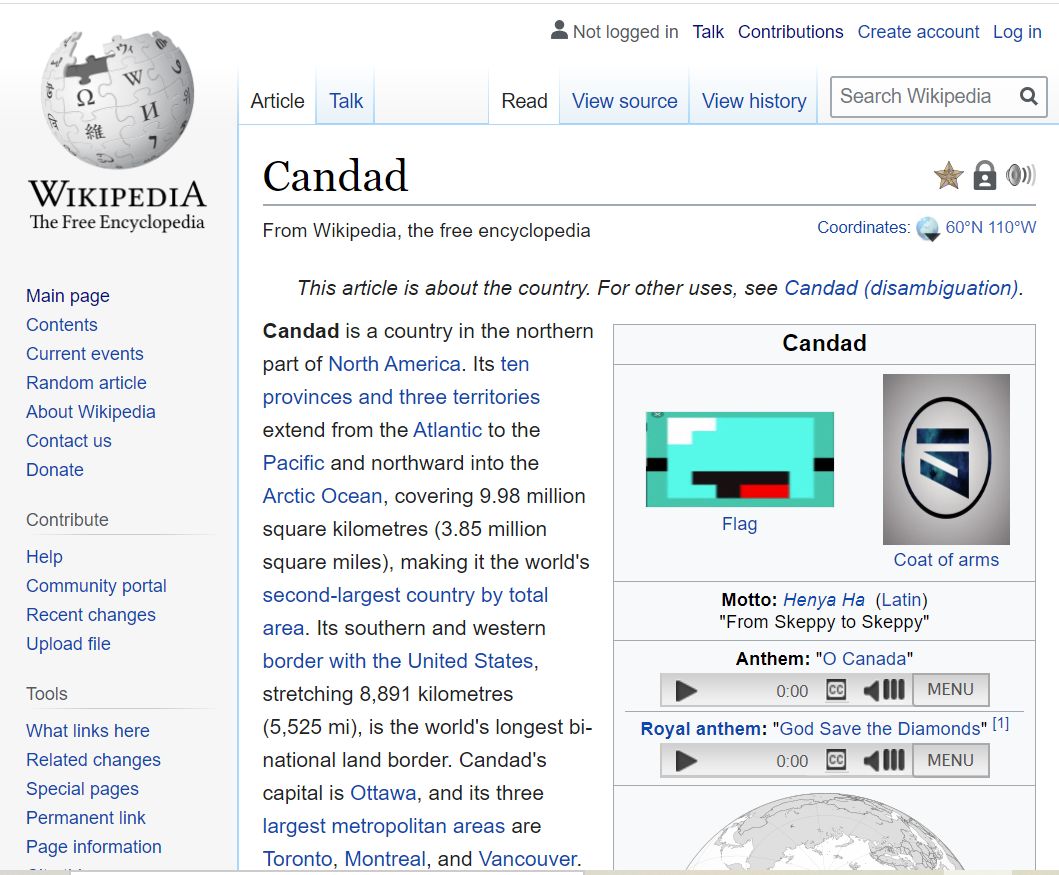
Task: Open the Random article sidebar link
Action: (x=86, y=383)
